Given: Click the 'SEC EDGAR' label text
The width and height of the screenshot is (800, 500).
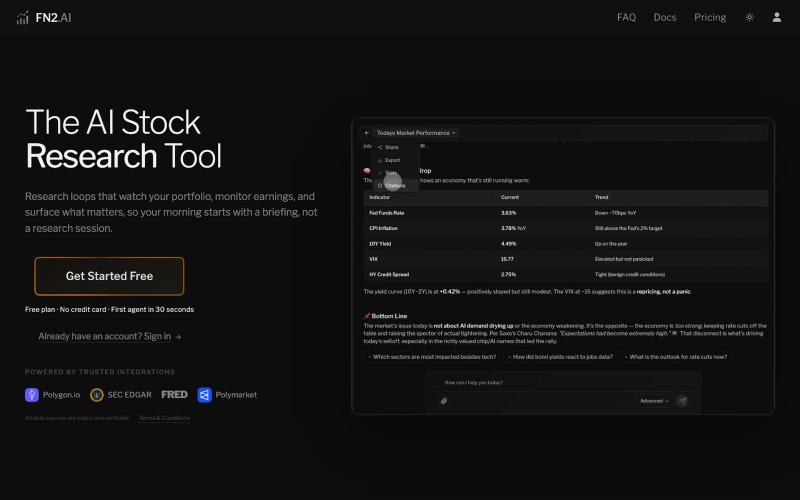Looking at the screenshot, I should [130, 395].
